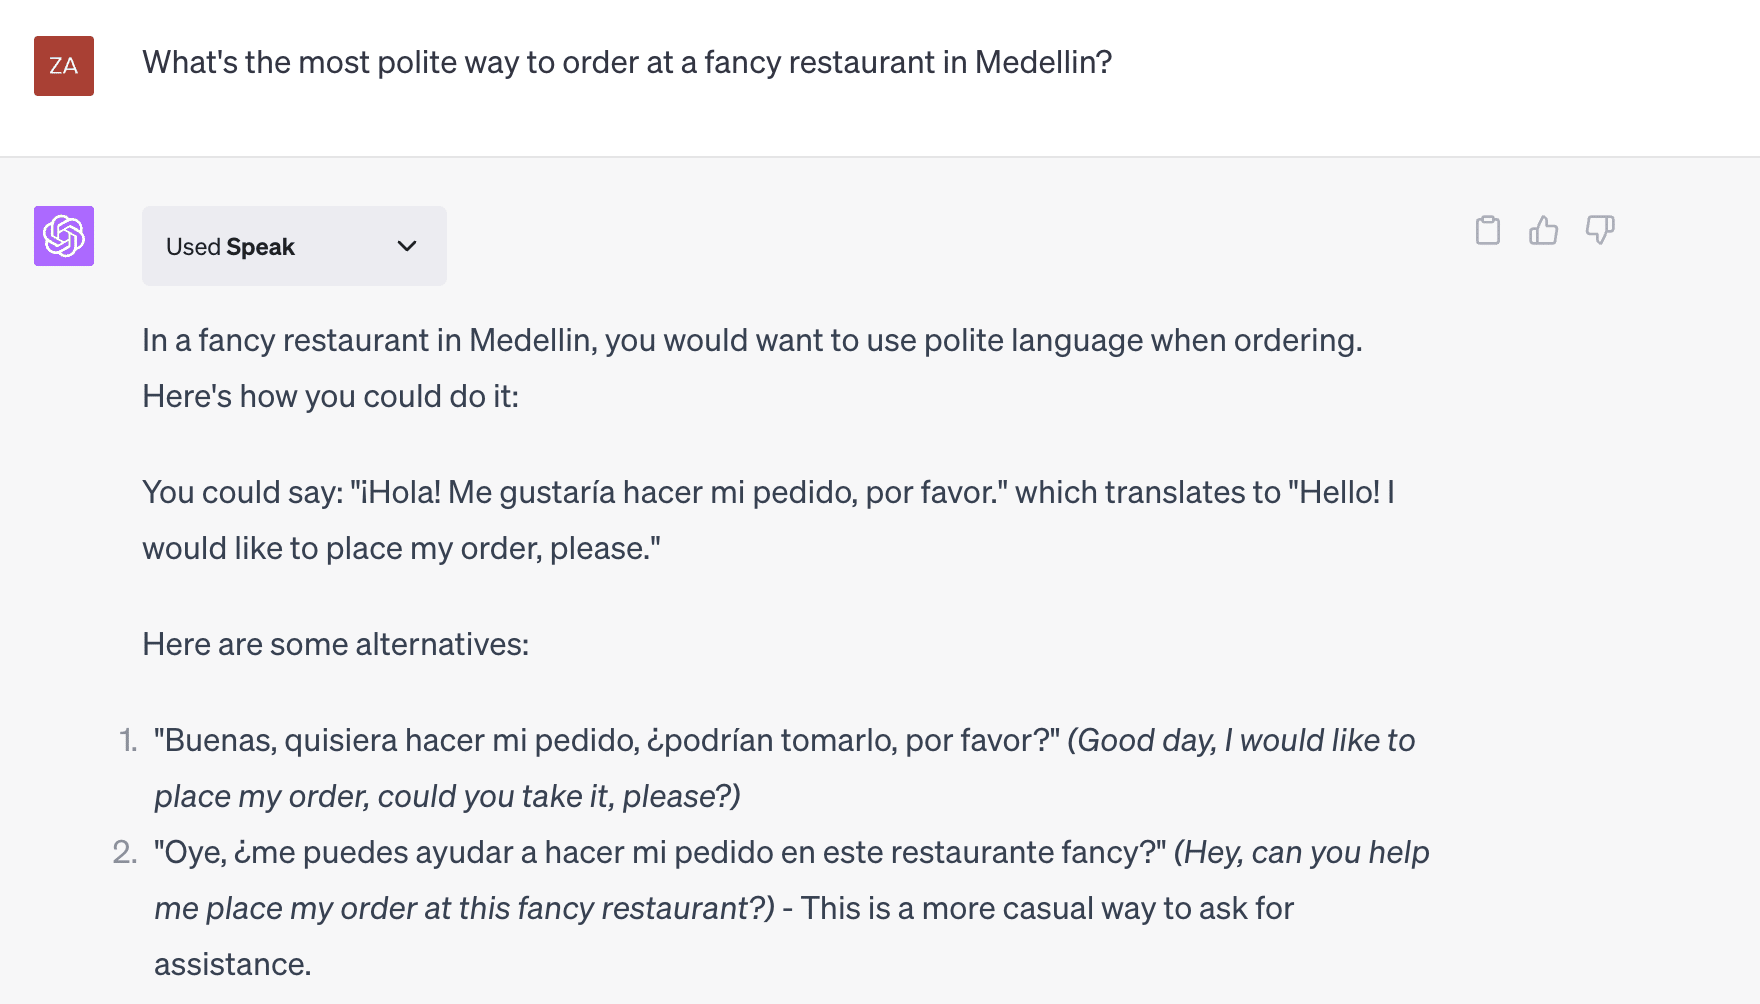Click the word "Medellin?" in the user prompt
This screenshot has height=1004, width=1760.
click(x=1043, y=63)
